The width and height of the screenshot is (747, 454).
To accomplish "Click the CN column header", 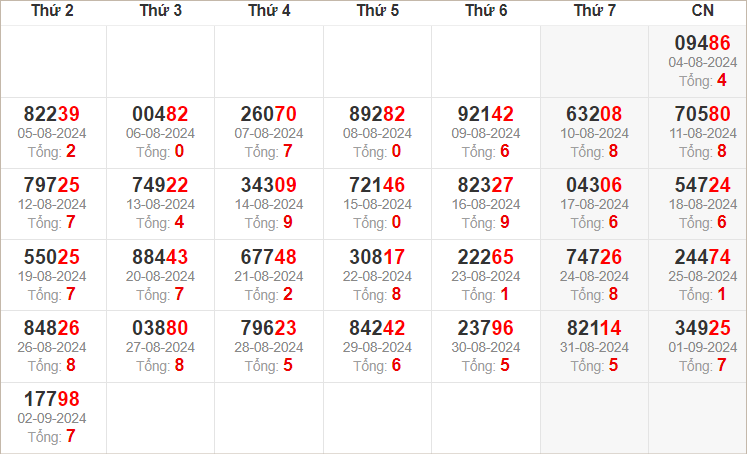I will click(x=701, y=11).
